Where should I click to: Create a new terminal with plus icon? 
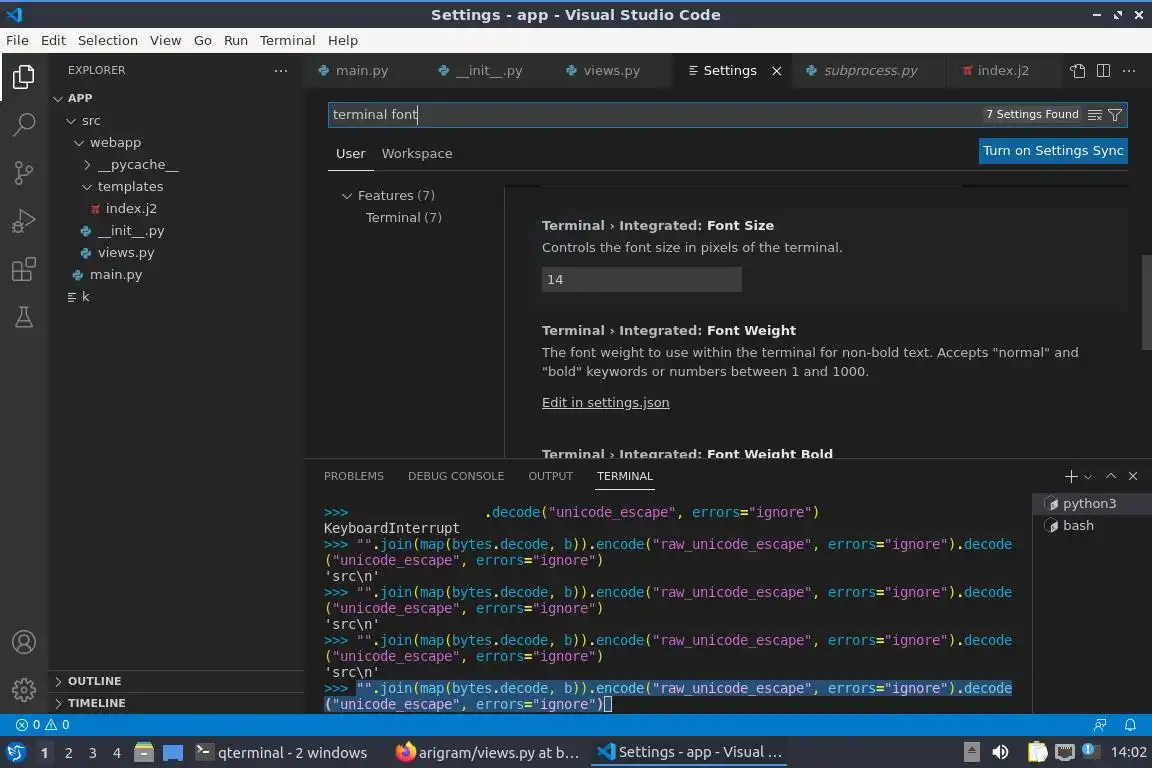pyautogui.click(x=1071, y=476)
